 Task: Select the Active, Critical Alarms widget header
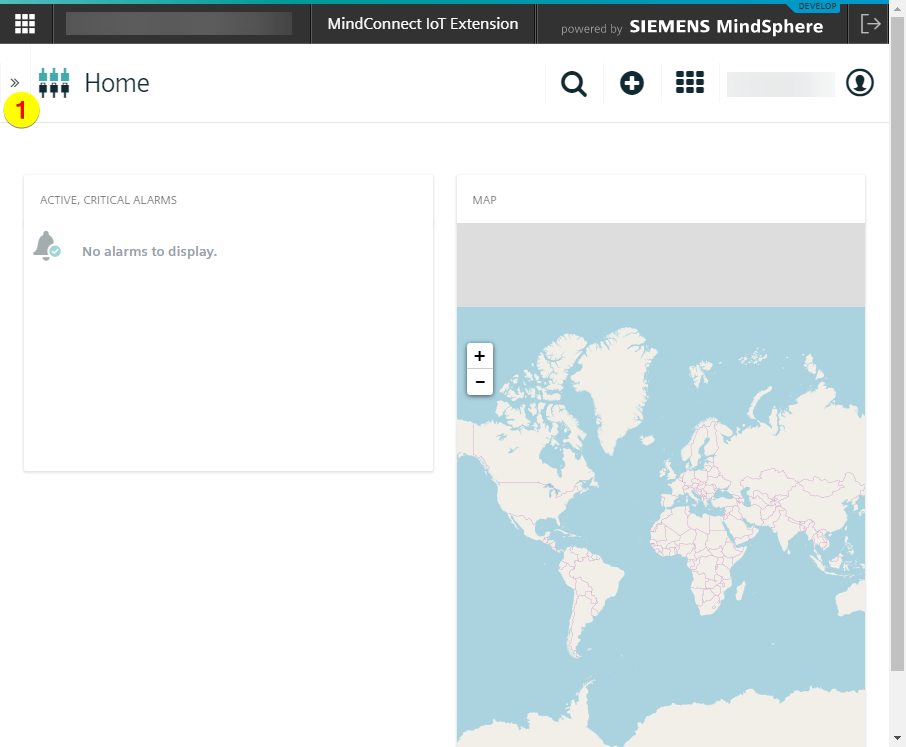[x=108, y=200]
